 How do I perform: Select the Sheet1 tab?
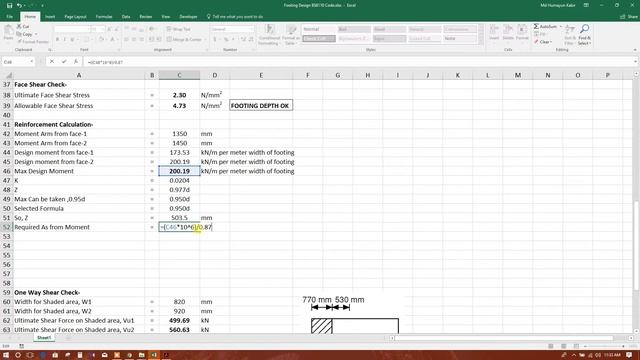point(44,338)
